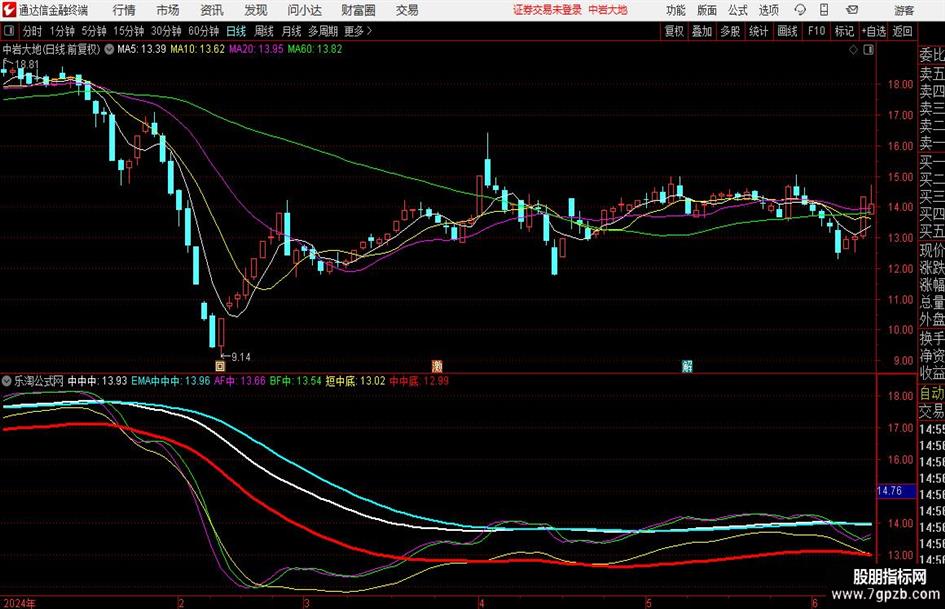945x609 pixels.
Task: Click EMA中中中: 13.96 indicator value
Action: (x=171, y=381)
